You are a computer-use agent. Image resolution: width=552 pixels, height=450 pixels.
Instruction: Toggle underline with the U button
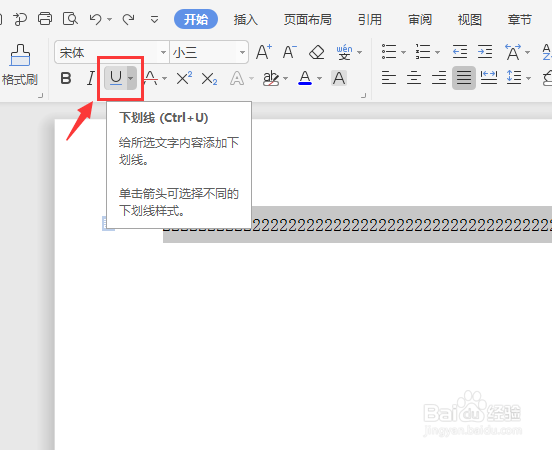pyautogui.click(x=116, y=78)
